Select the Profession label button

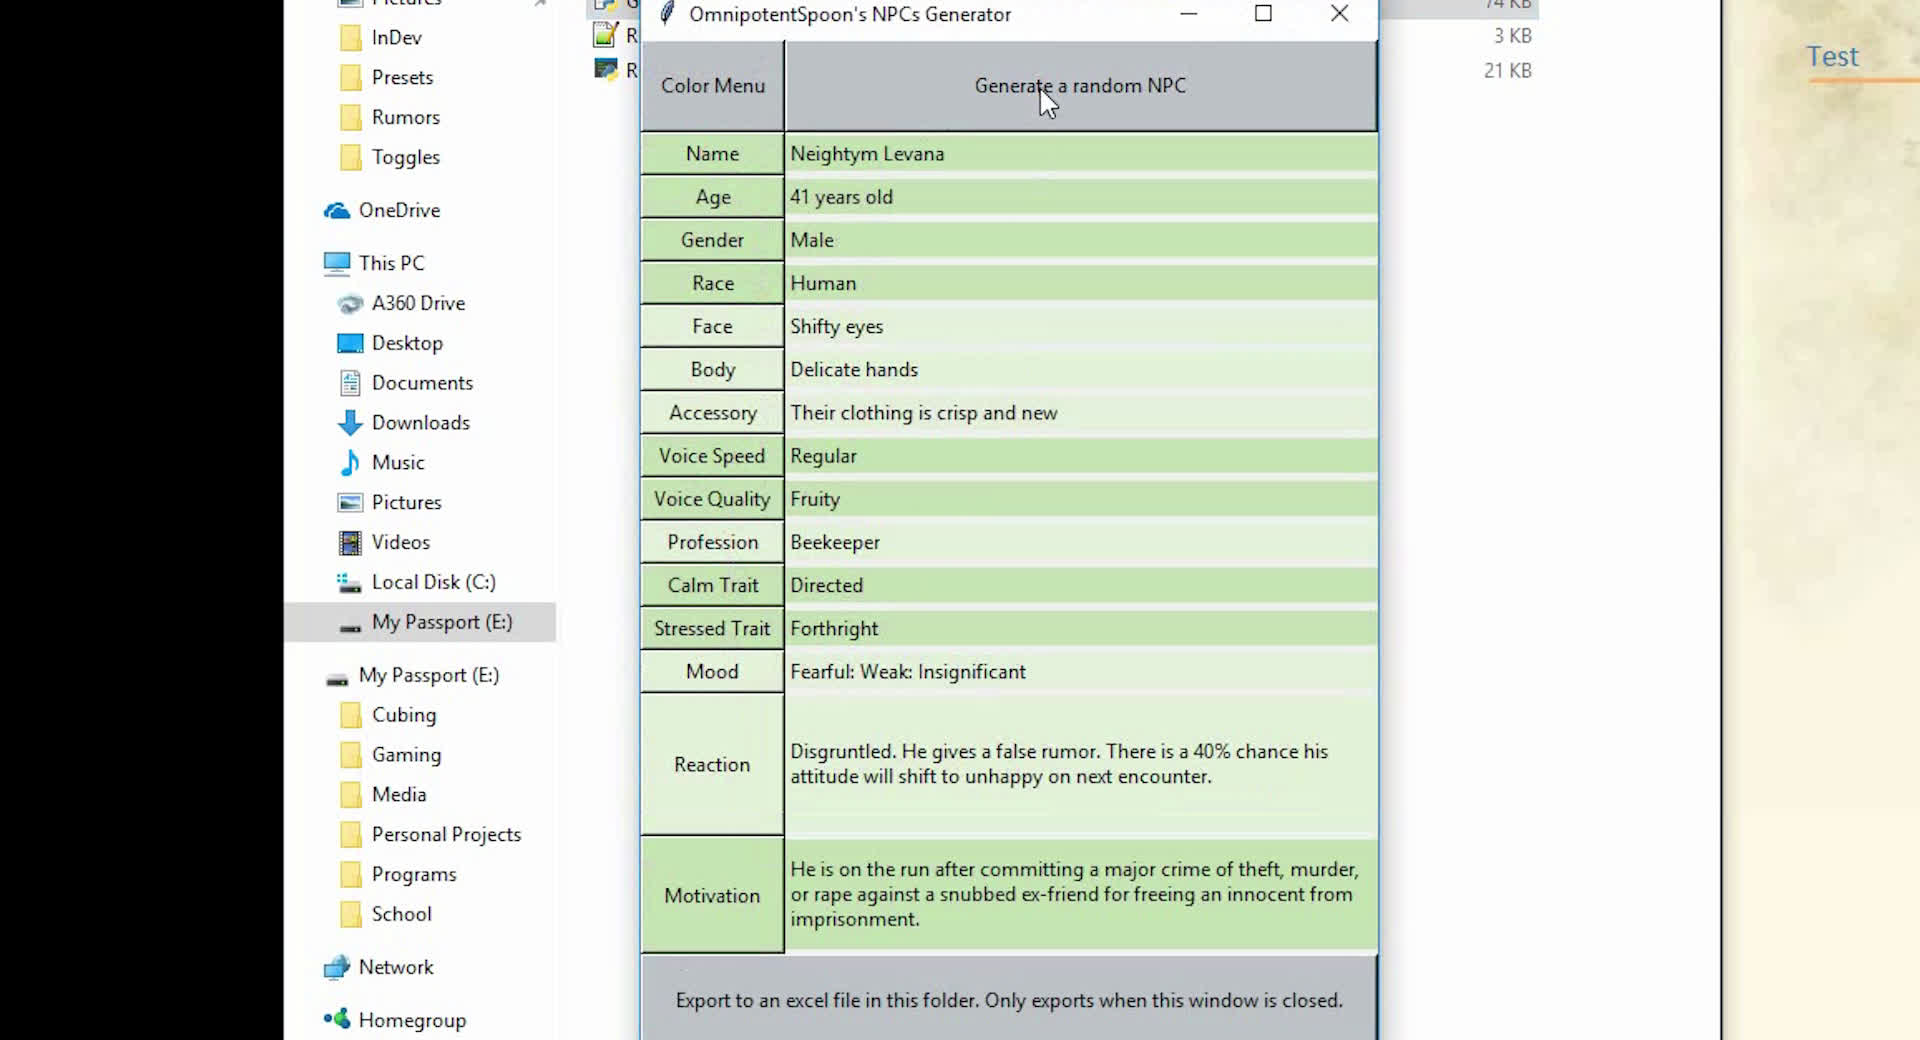712,542
